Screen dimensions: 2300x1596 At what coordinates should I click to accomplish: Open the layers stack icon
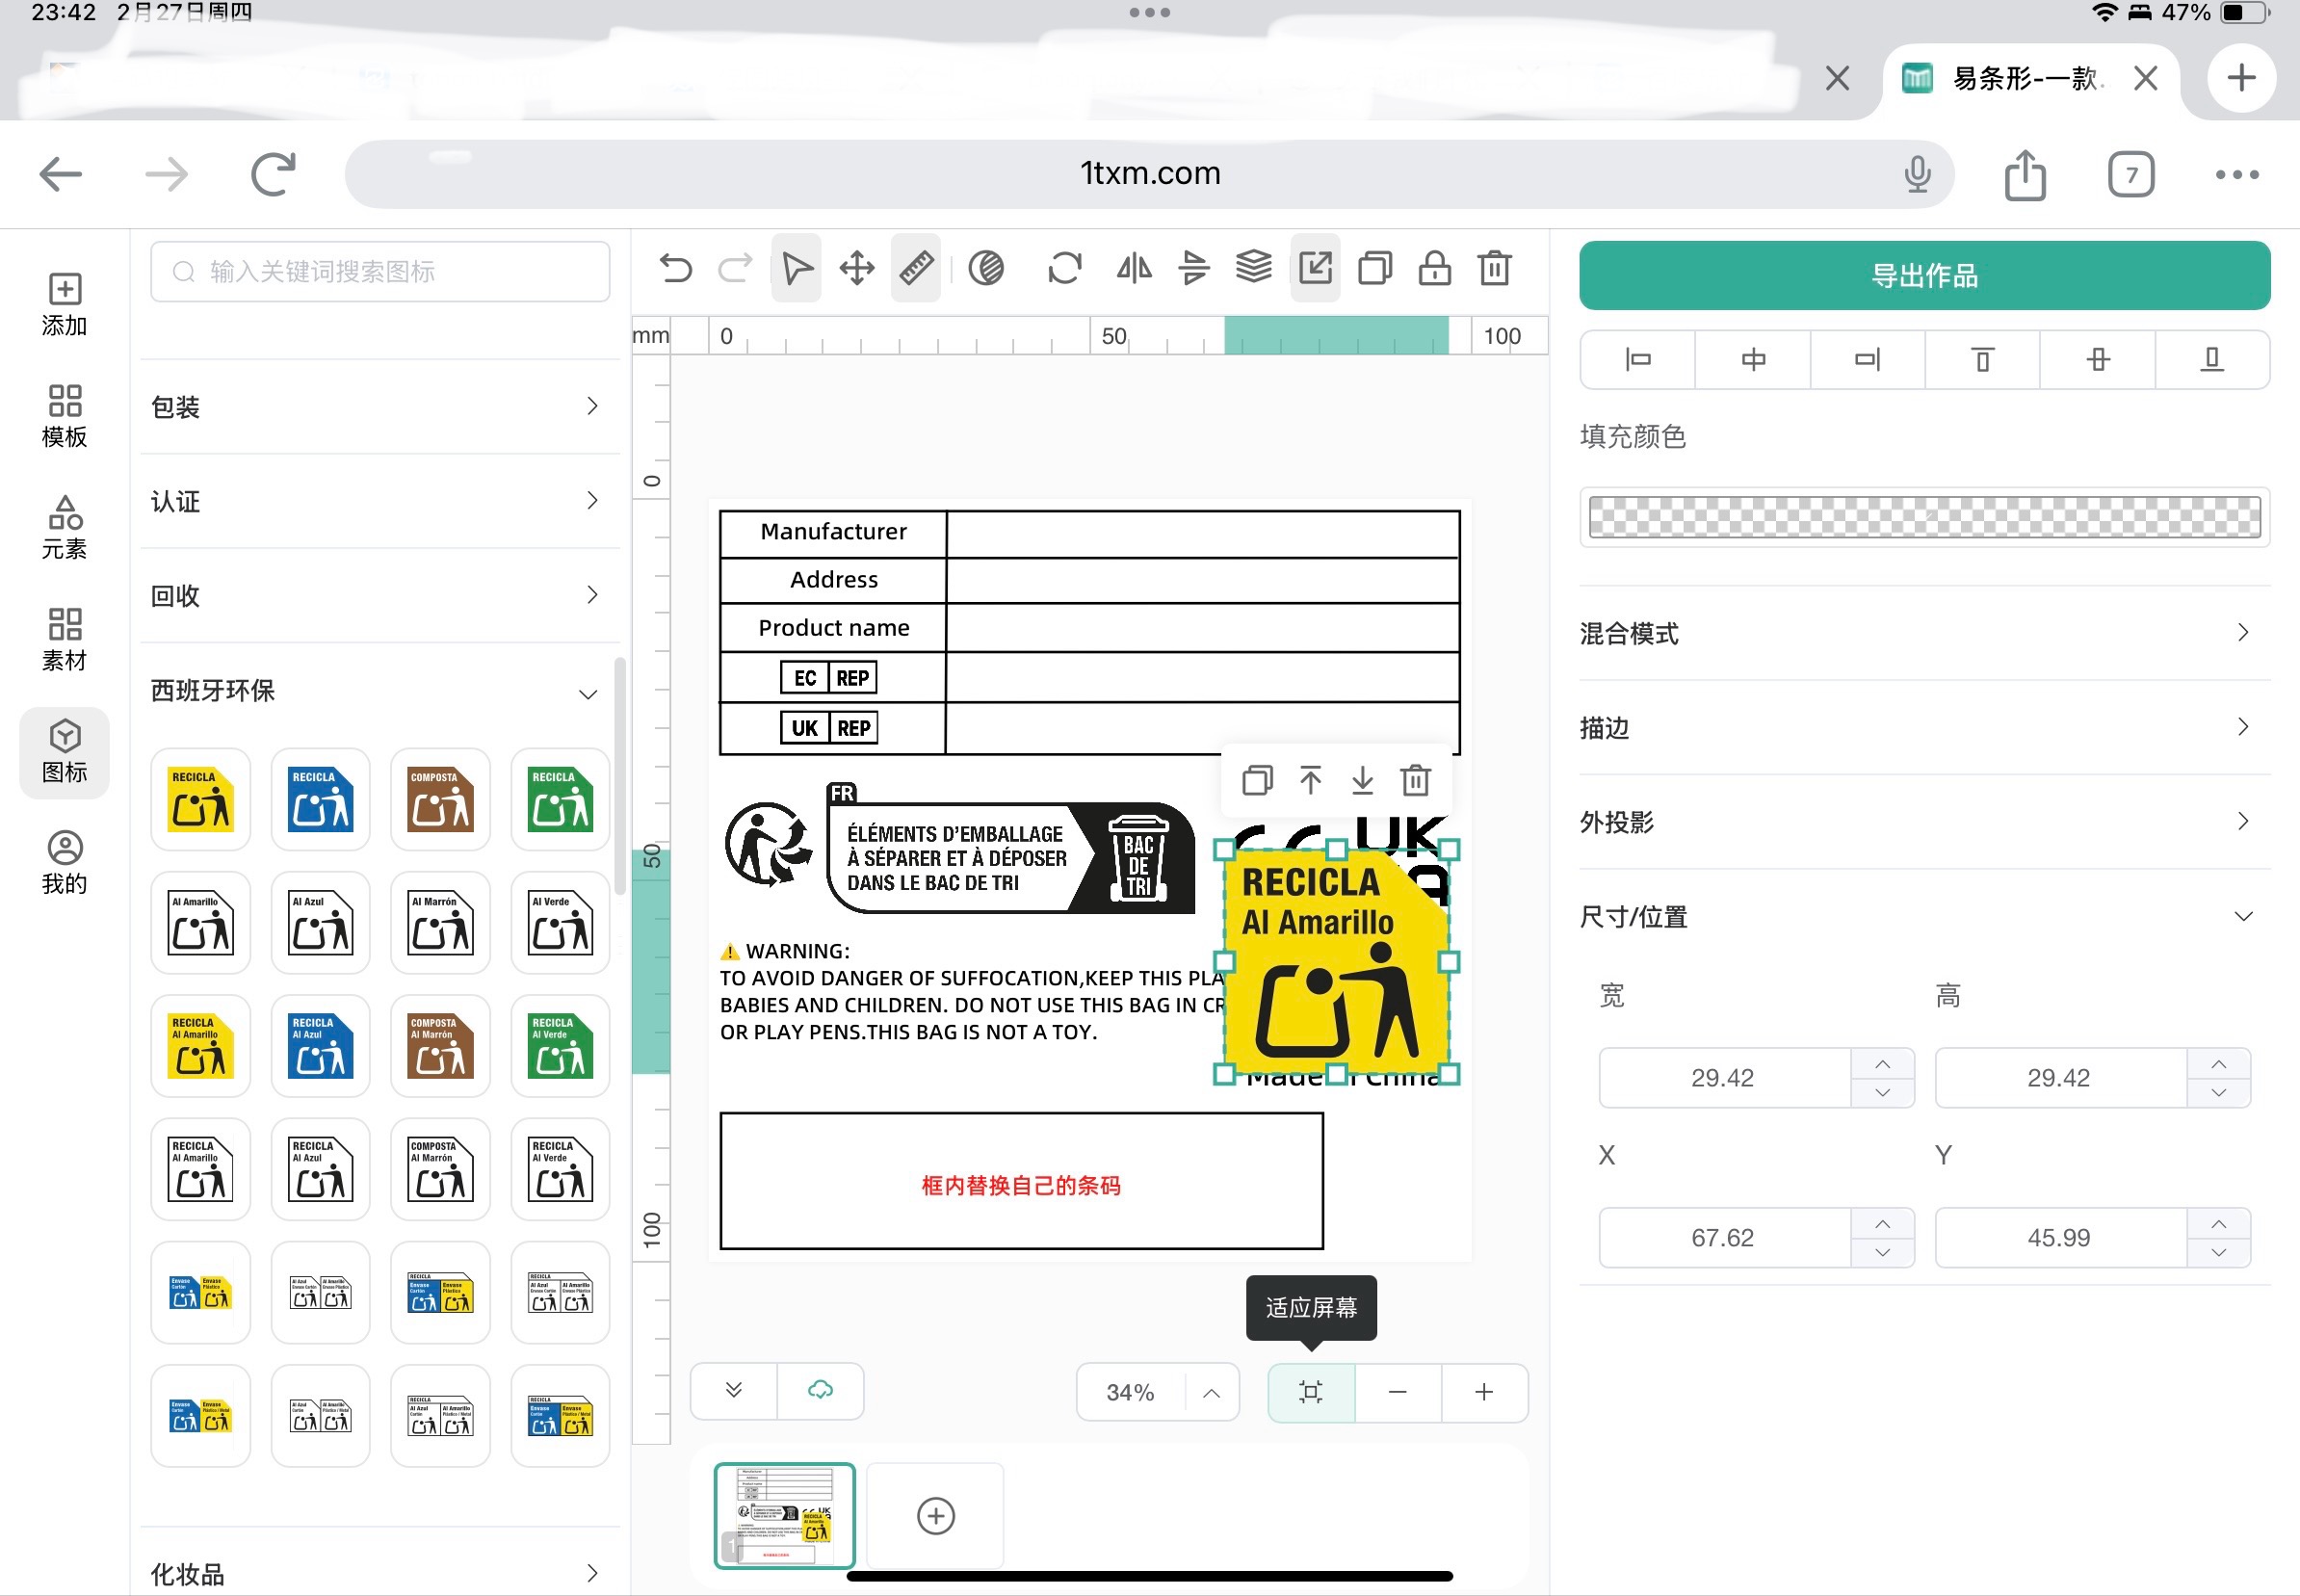(x=1253, y=268)
